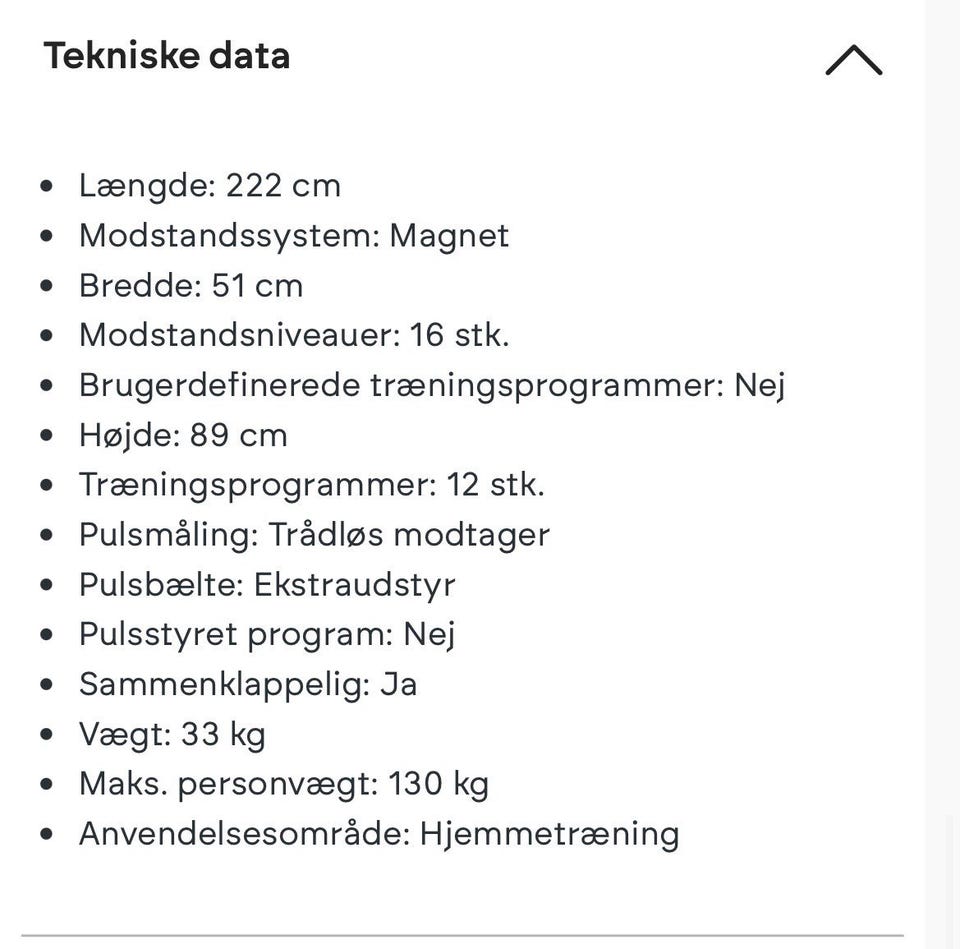Select the Bredde: 51 cm line

[x=191, y=286]
